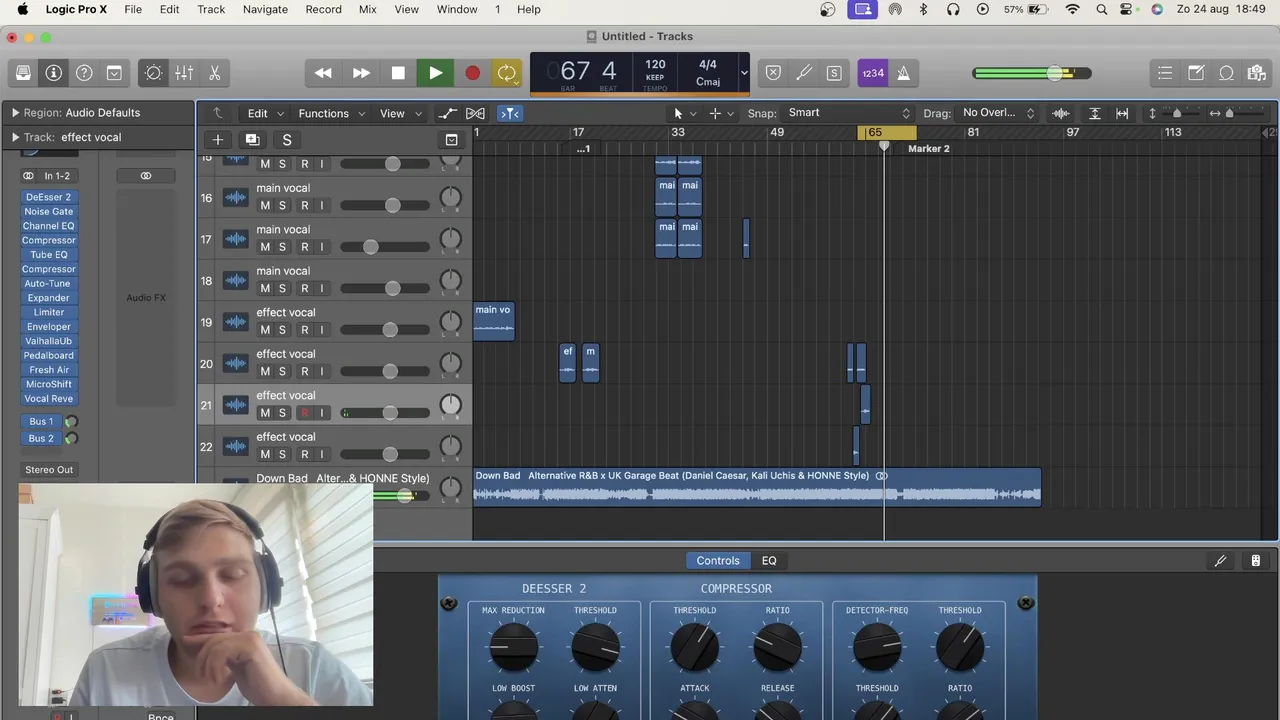Toggle global Solo S button in track header
The width and height of the screenshot is (1280, 720).
287,140
